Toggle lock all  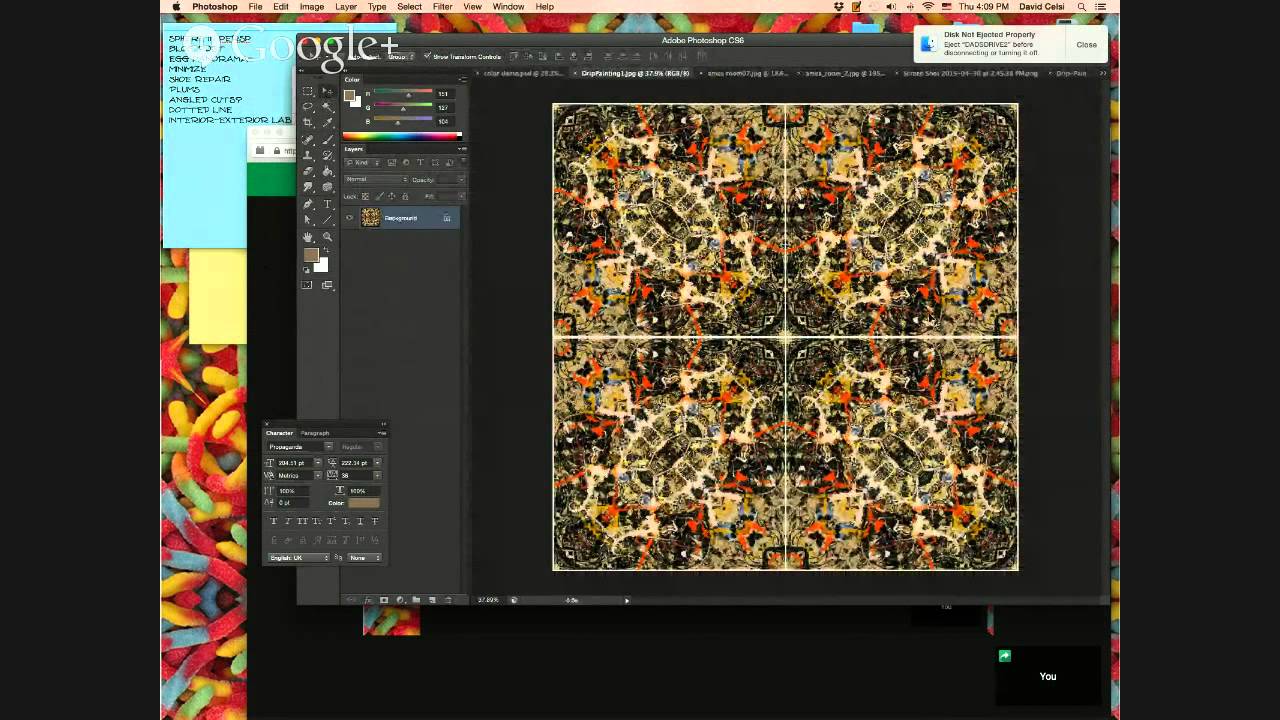pos(405,196)
